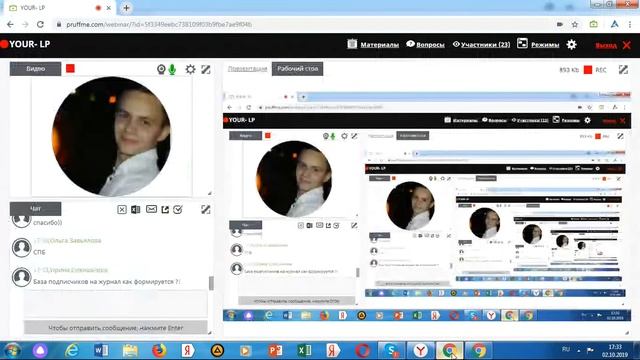
Task: Show the Участники (23) list
Action: pos(482,44)
